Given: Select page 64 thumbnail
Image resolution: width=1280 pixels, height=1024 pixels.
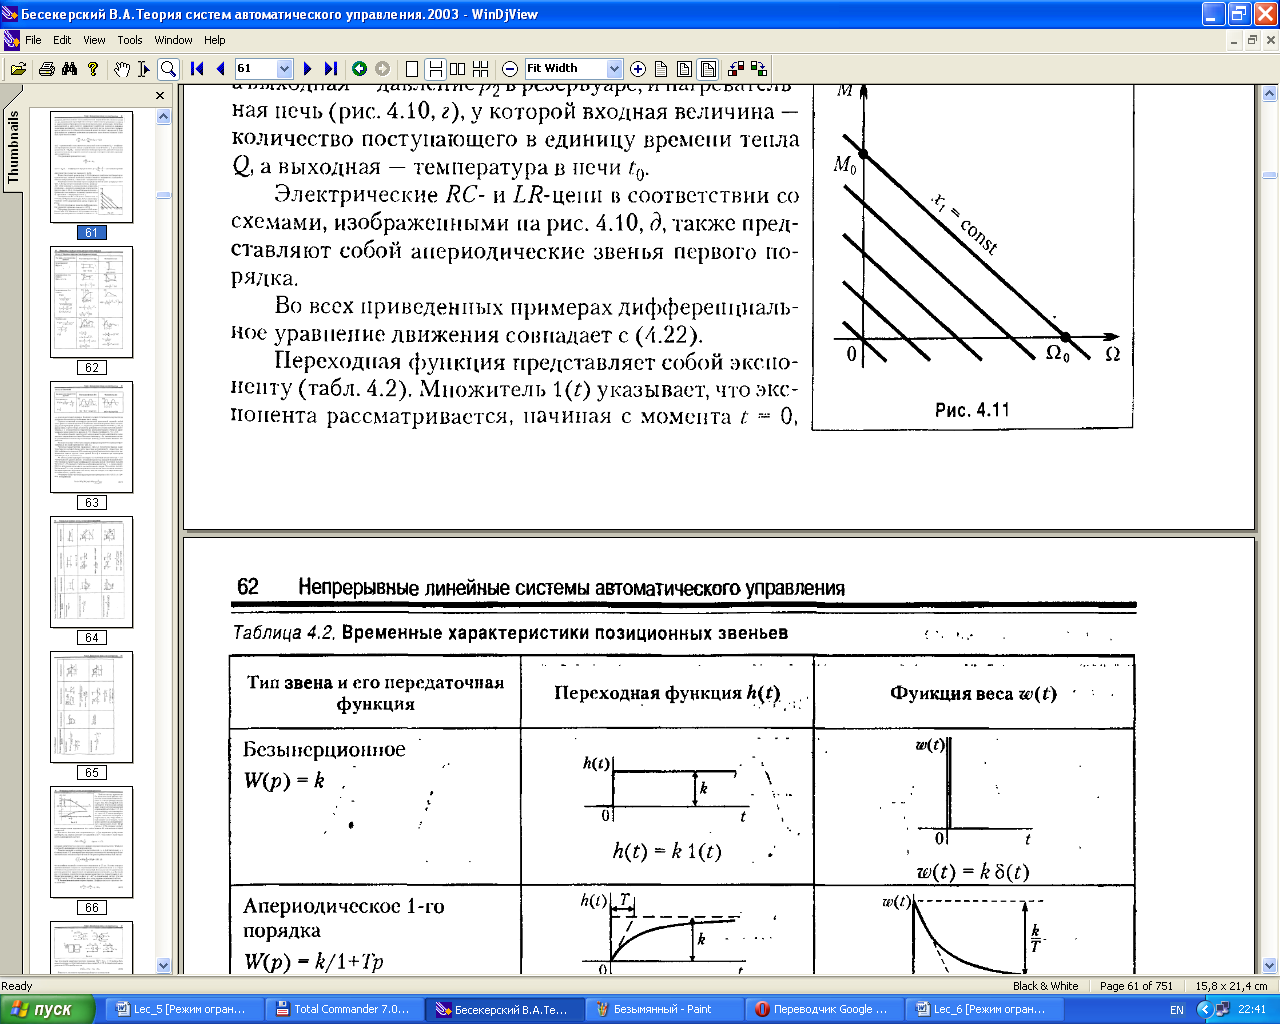Looking at the screenshot, I should [x=91, y=572].
